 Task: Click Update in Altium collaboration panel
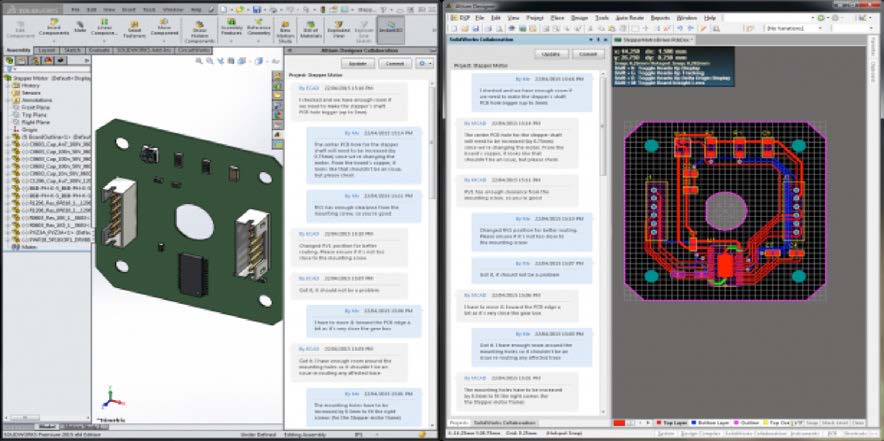(551, 54)
